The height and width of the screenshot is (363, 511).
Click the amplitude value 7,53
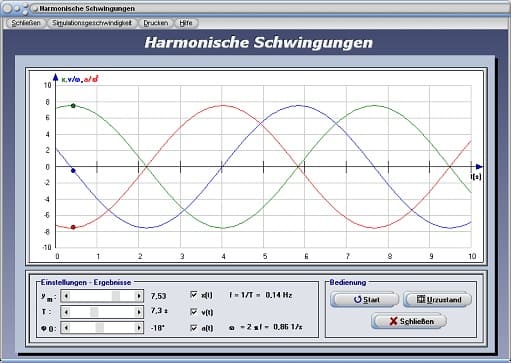click(x=158, y=296)
